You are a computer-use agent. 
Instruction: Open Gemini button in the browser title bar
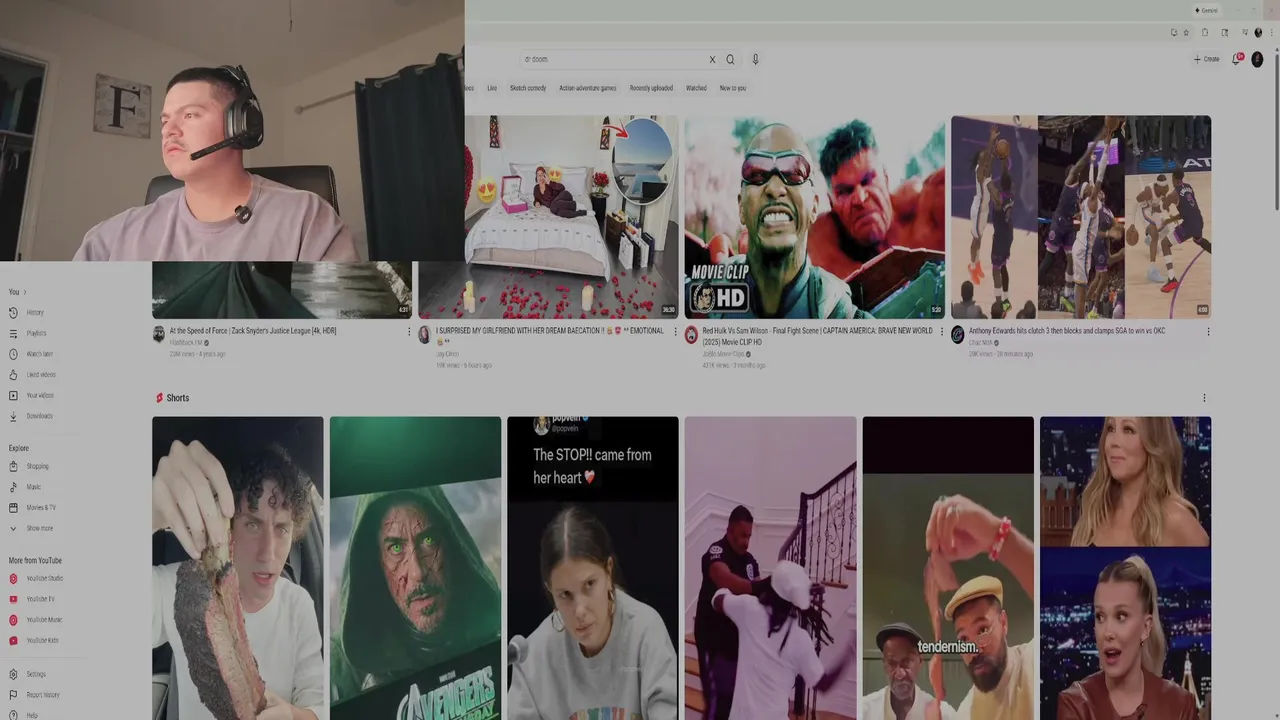(1206, 10)
